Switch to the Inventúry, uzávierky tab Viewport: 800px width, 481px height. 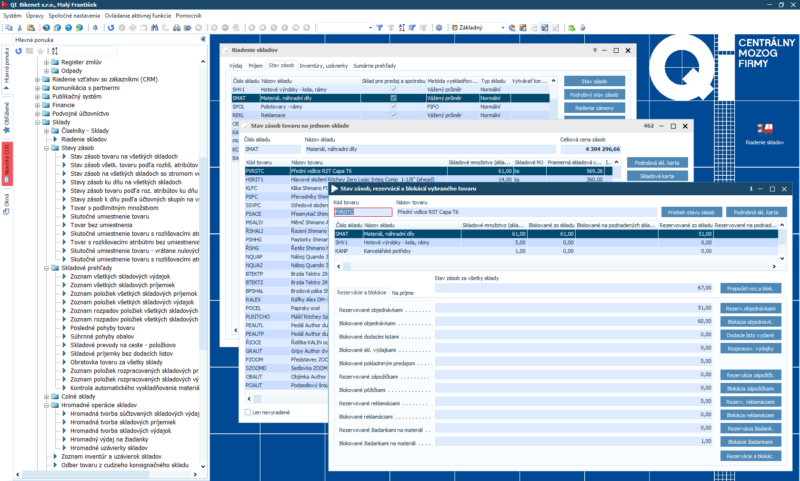pos(325,65)
